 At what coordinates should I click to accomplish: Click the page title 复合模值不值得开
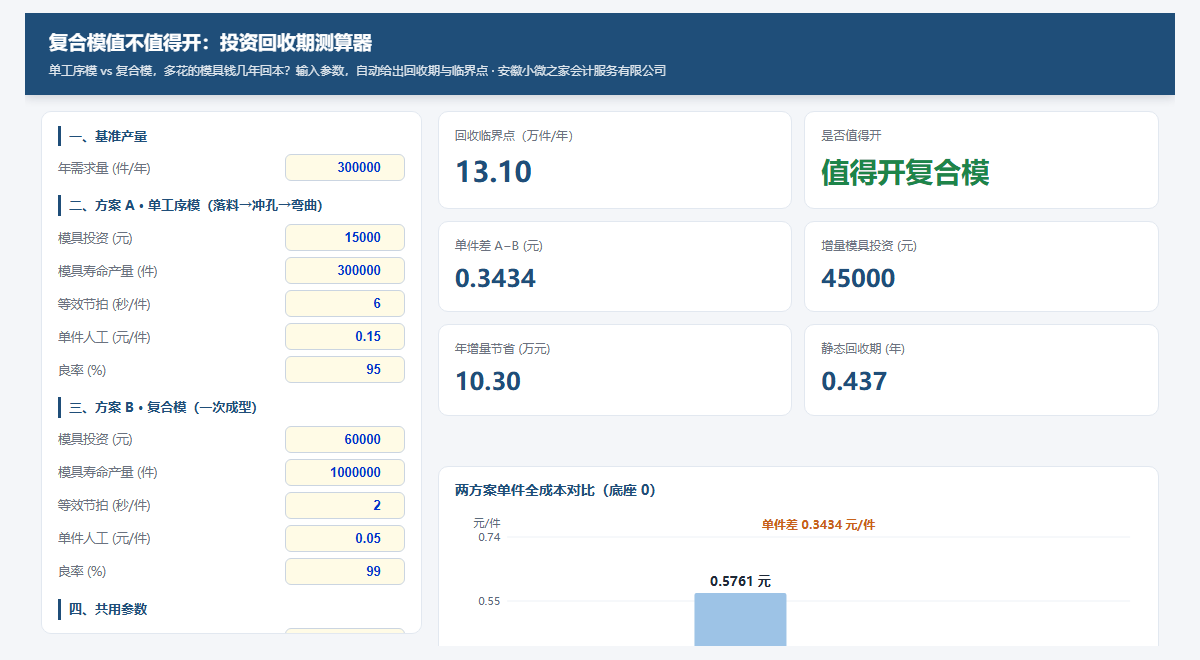click(210, 43)
